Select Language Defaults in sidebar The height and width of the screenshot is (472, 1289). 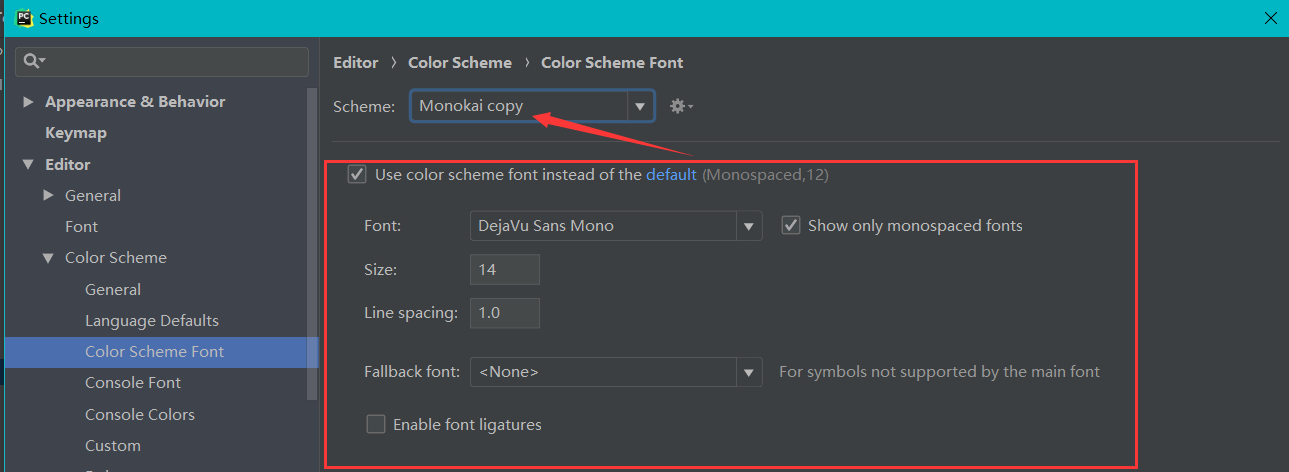point(152,321)
